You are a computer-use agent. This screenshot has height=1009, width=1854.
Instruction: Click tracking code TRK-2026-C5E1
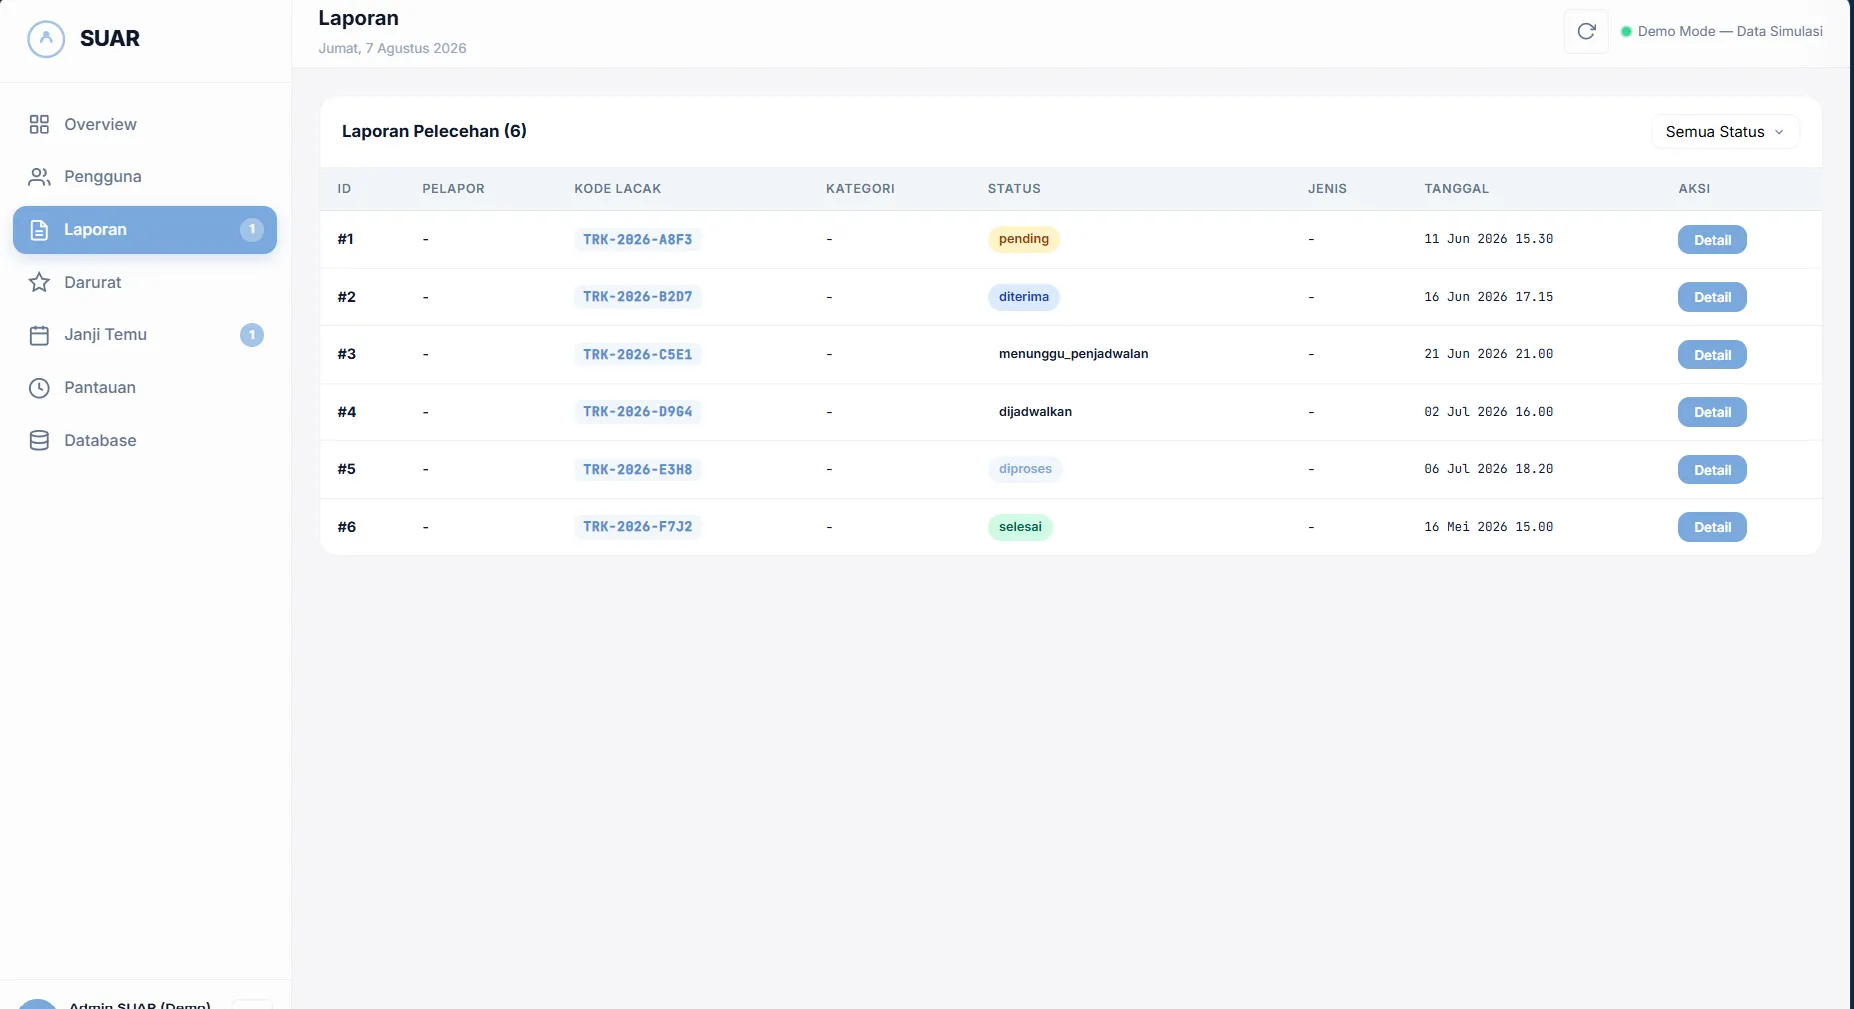638,354
